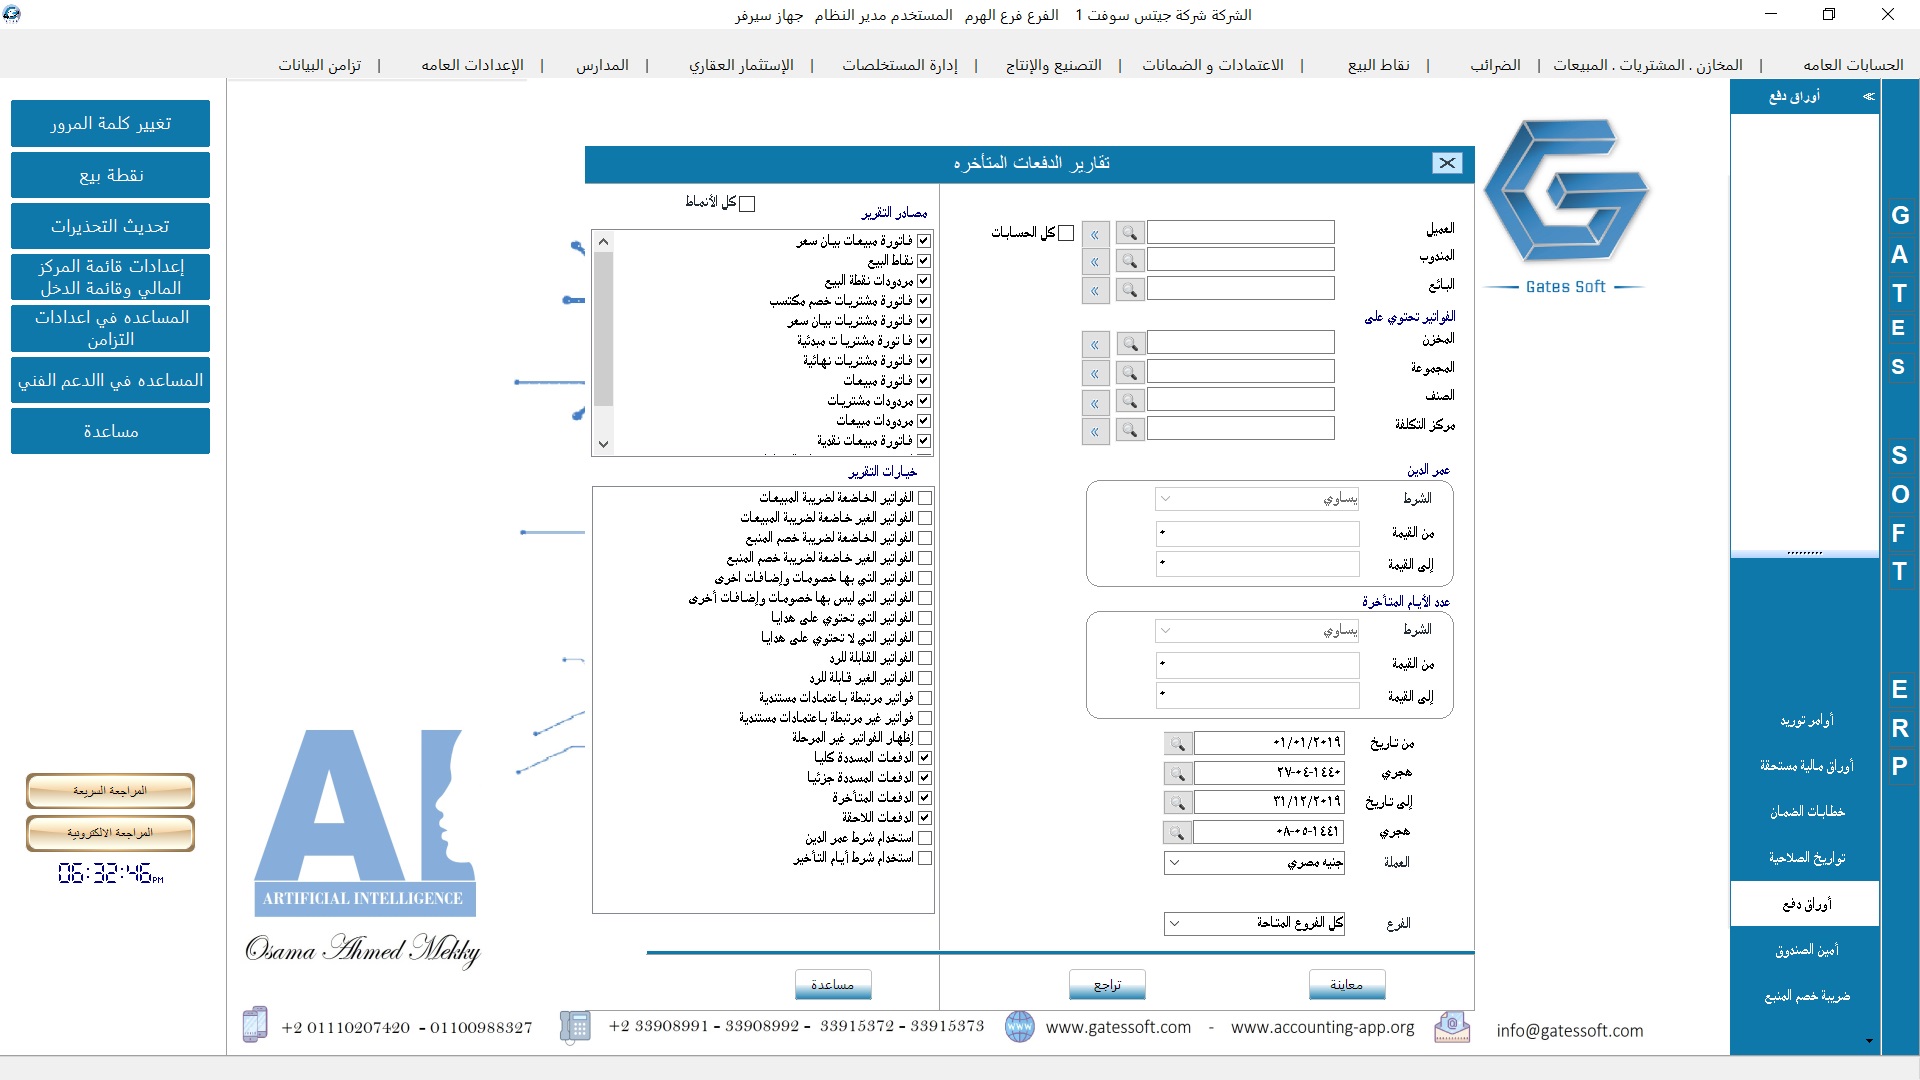
Task: Click the من تاريخ date field
Action: pos(1269,744)
